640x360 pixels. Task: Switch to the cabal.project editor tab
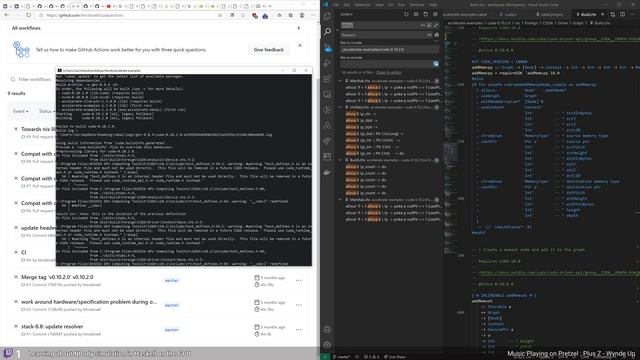pos(550,14)
